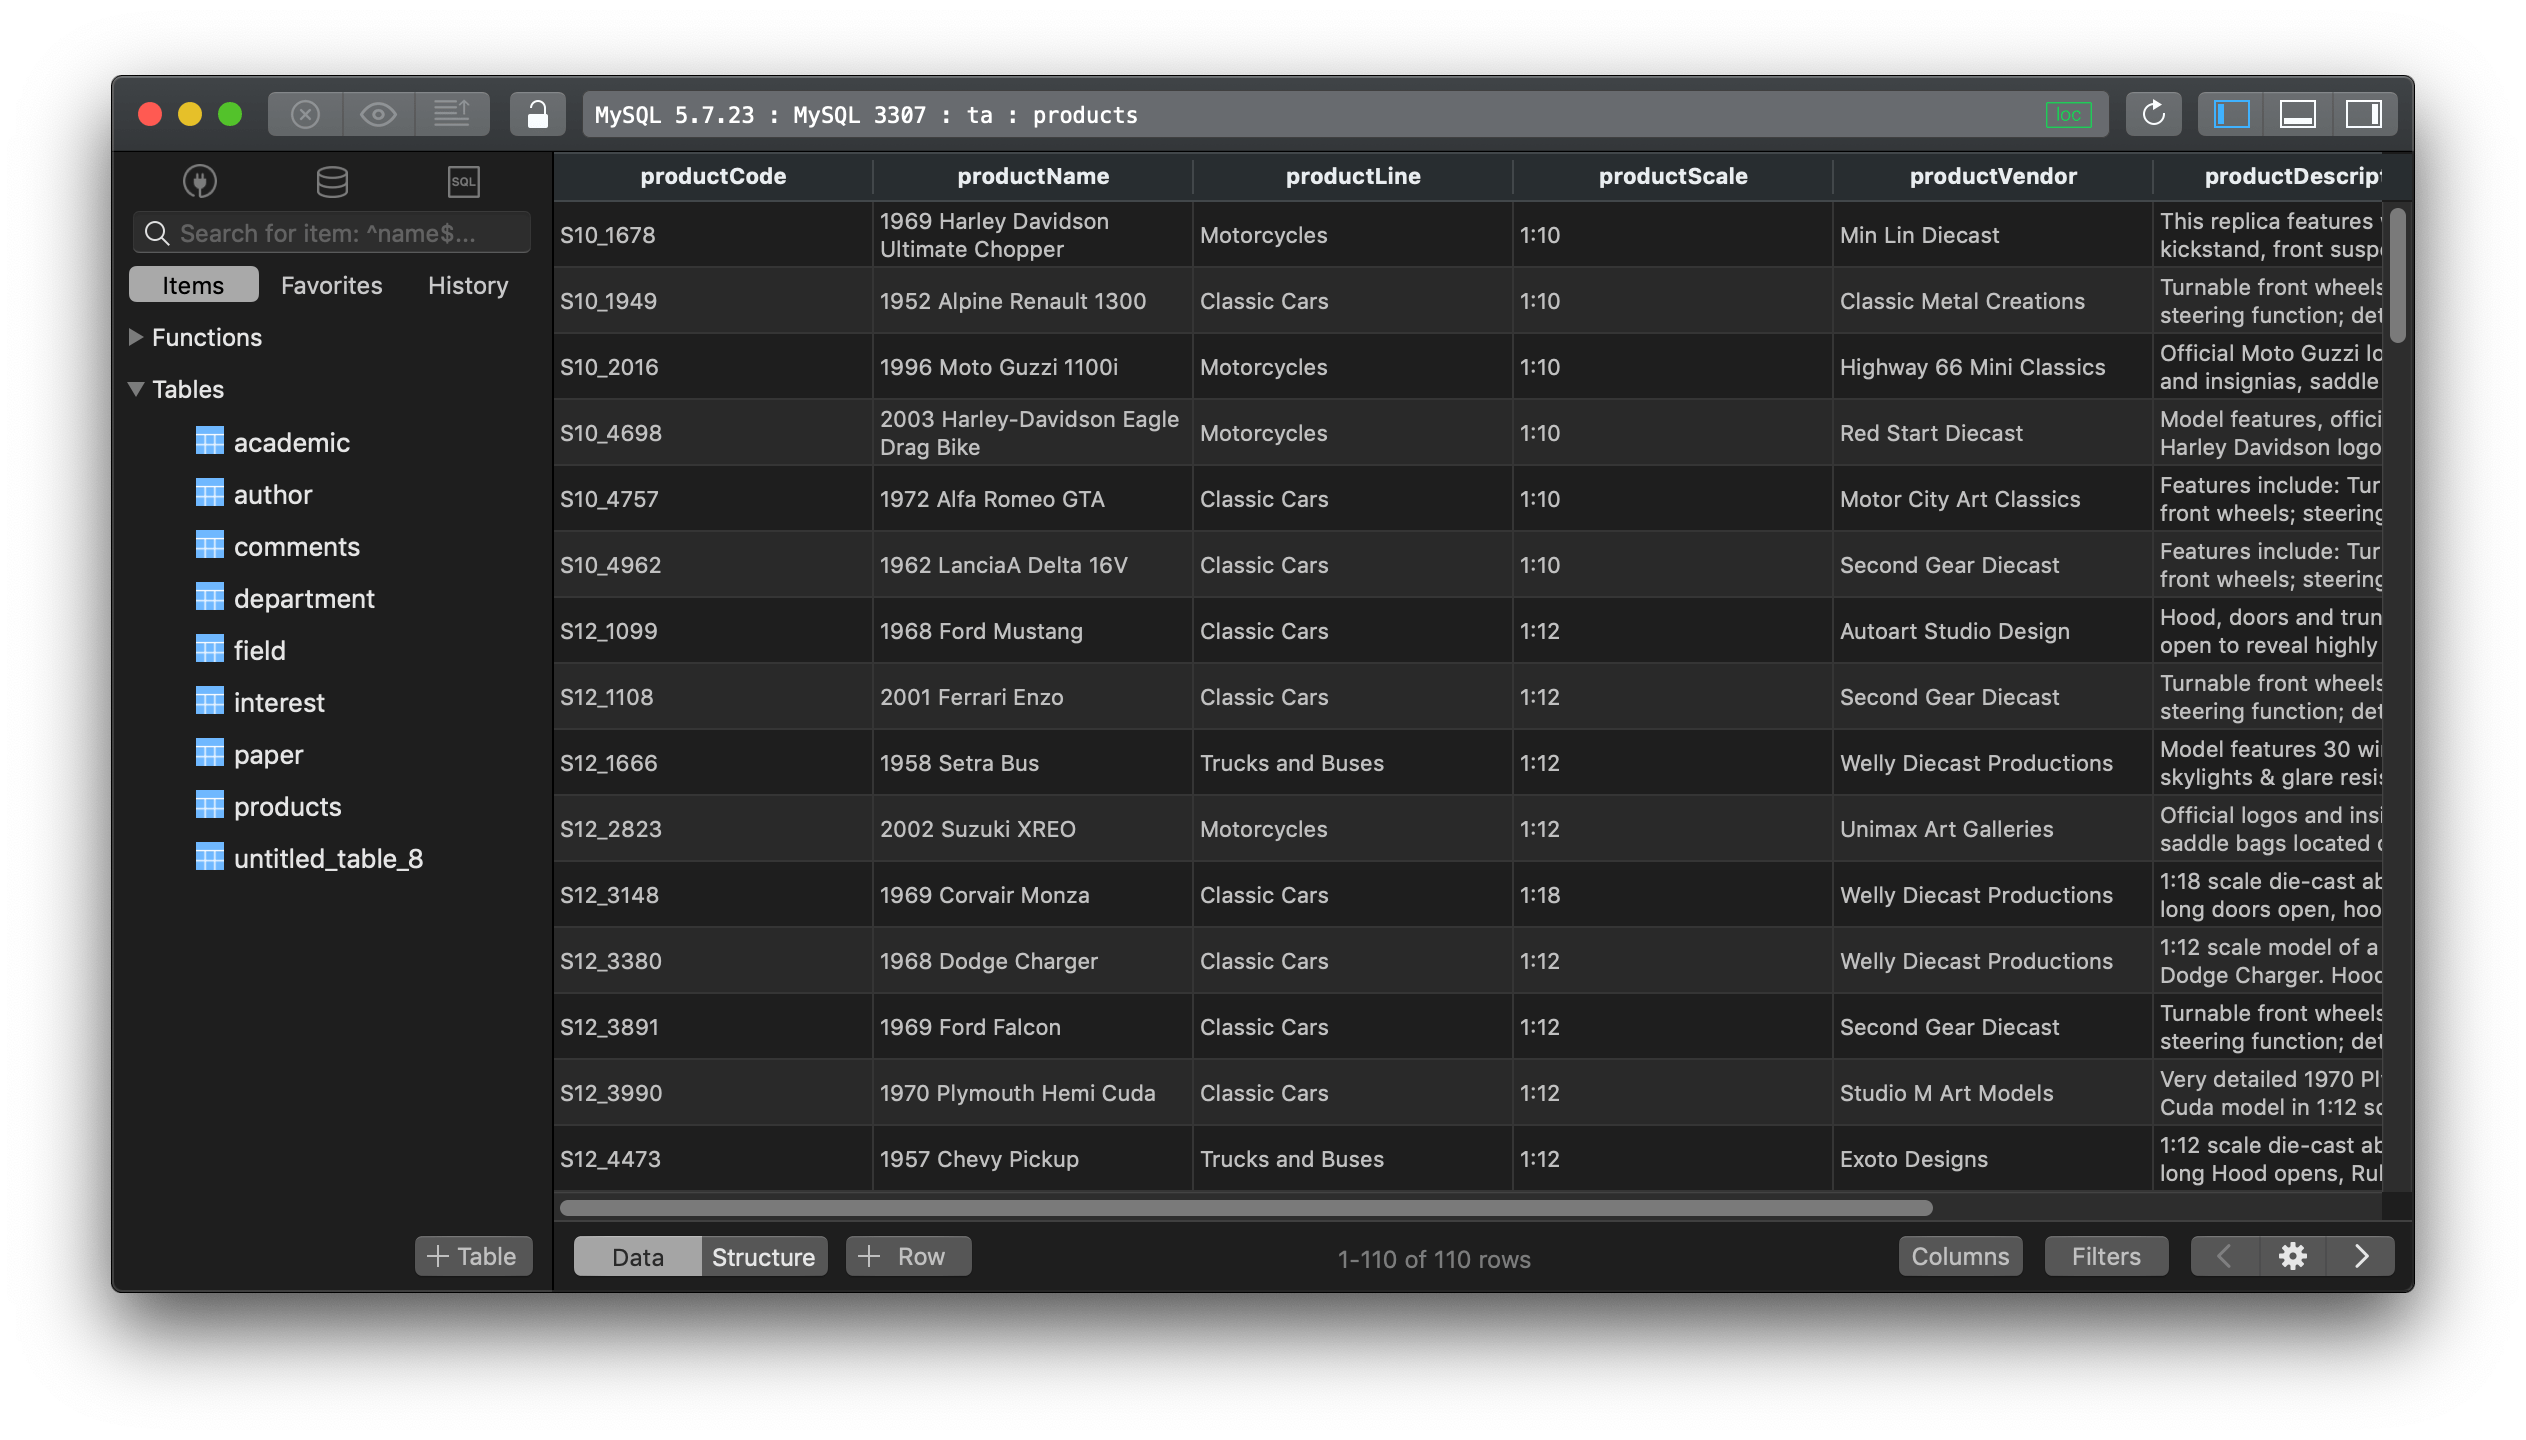Switch to the History tab
Screen dimensions: 2526x1440
tap(467, 285)
